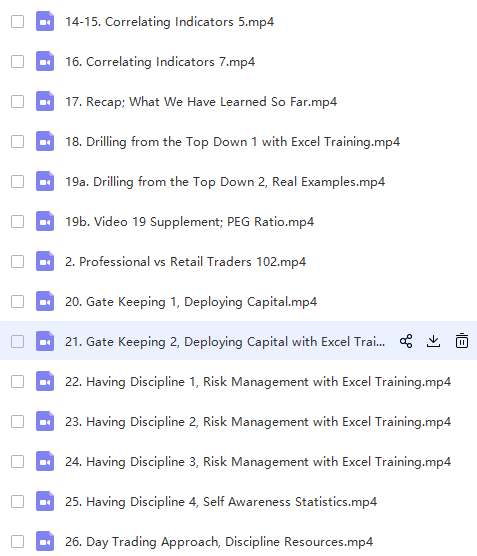Screen dimensions: 477x556
Task: Check the box for 18. Drilling from the Top Down 1
Action: [x=17, y=142]
